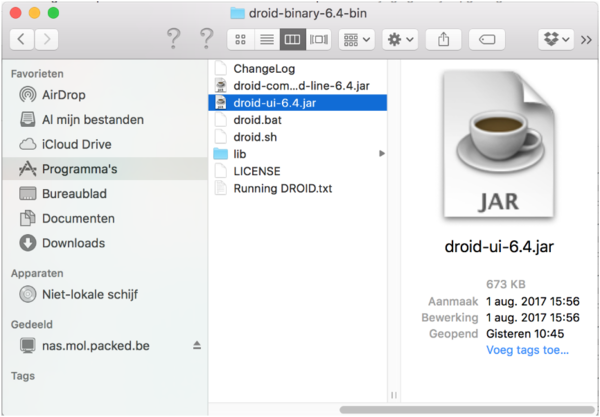This screenshot has width=600, height=417.
Task: Switch to list view
Action: click(266, 39)
